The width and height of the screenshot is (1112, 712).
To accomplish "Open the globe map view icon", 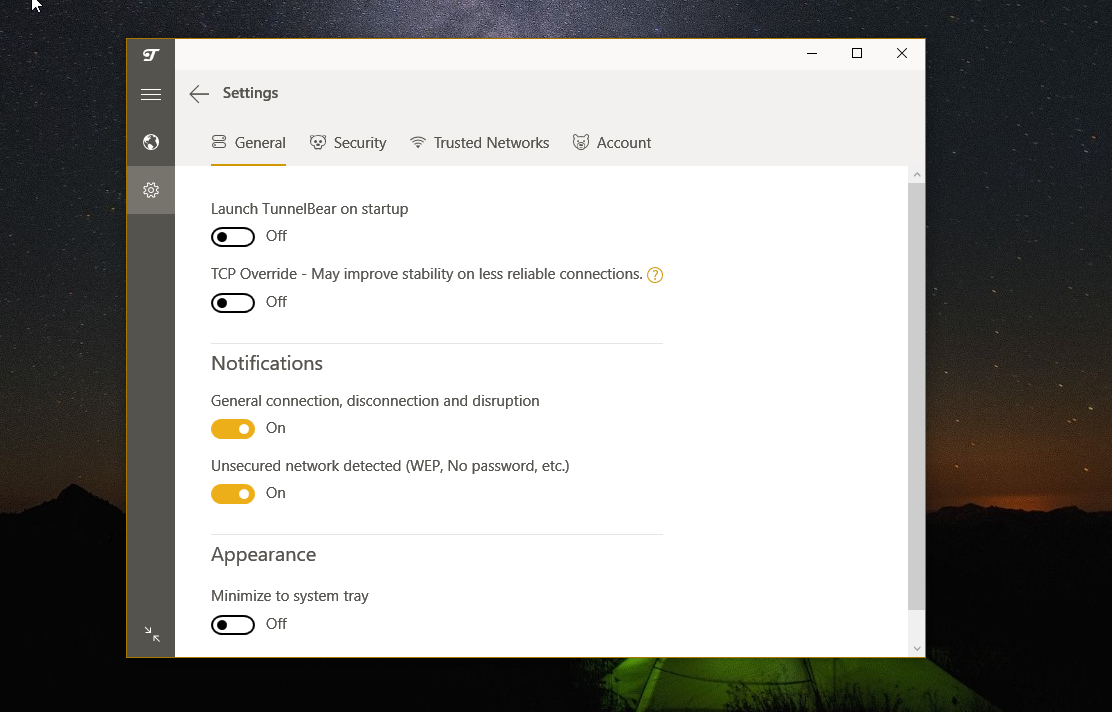I will click(x=150, y=142).
